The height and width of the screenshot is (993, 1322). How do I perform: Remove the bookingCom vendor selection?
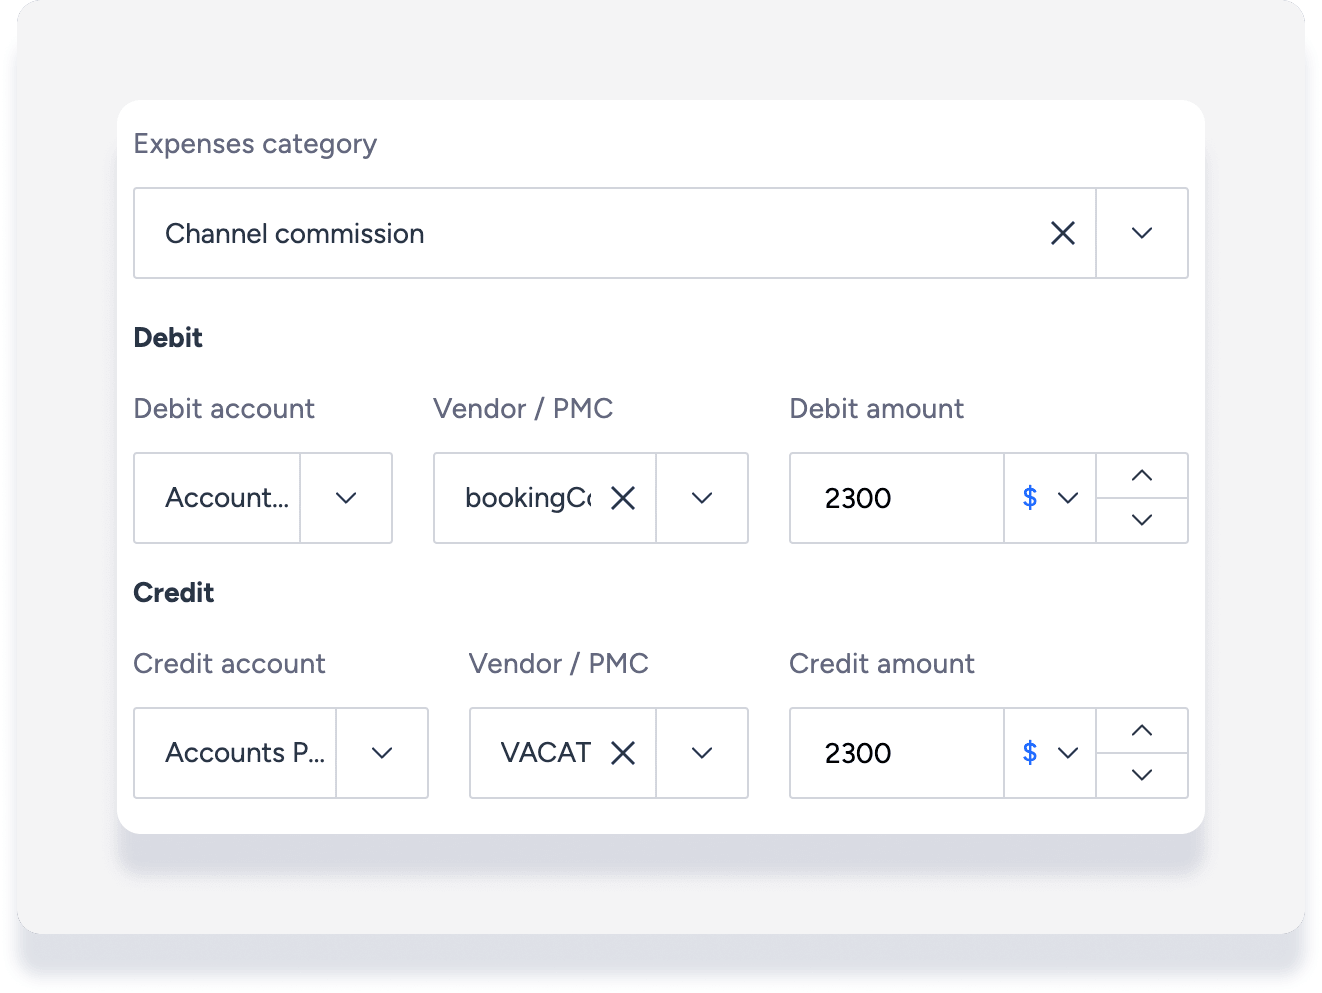pos(623,498)
